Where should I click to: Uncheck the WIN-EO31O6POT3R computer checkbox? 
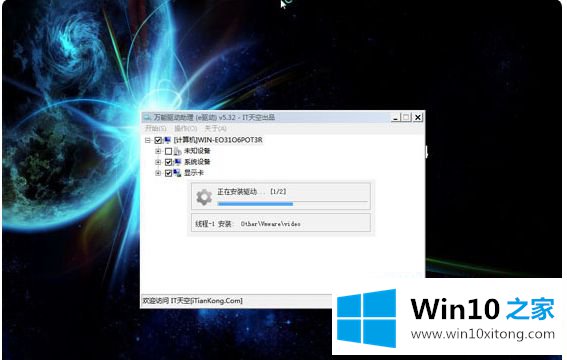(x=158, y=140)
